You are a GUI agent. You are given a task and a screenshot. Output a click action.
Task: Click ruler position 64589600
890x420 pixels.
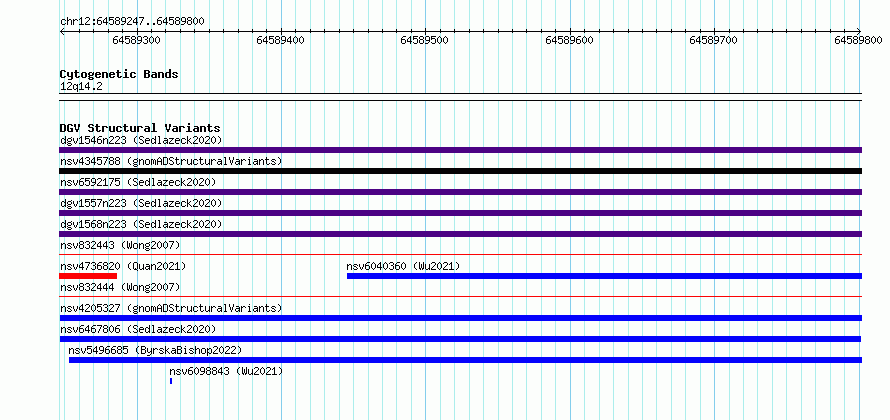[569, 40]
